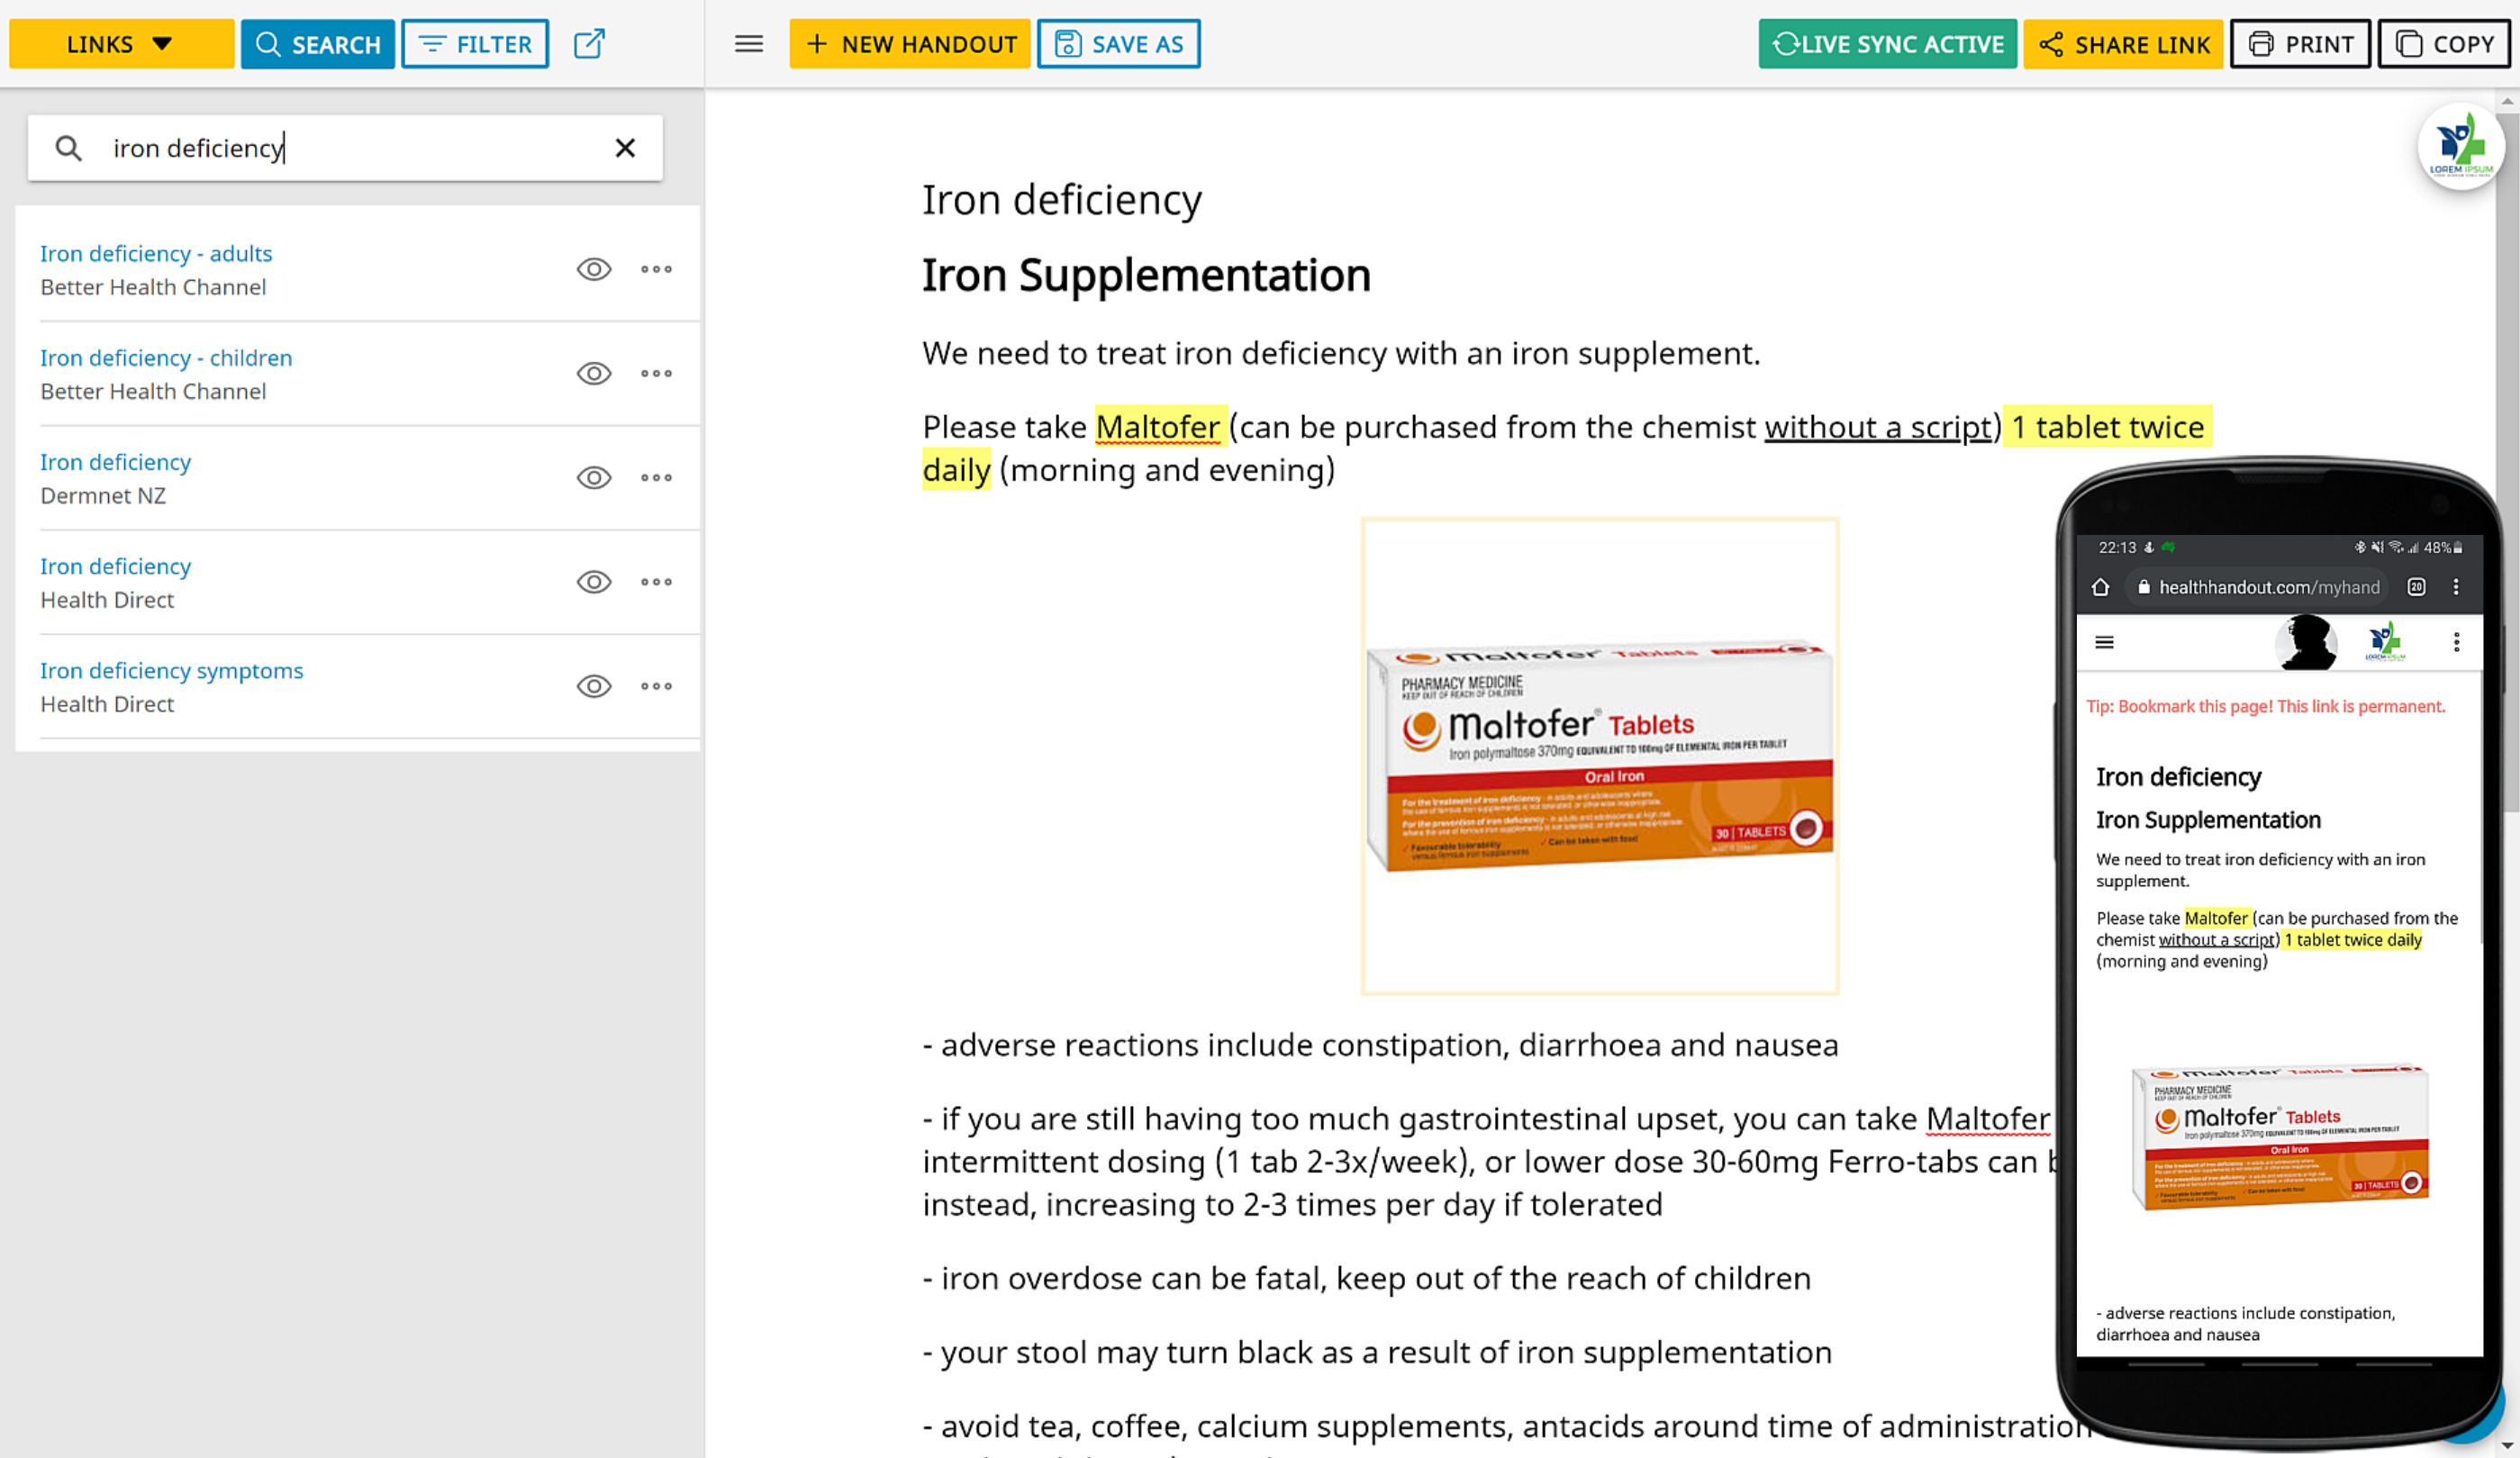Click the 'Iron Supplementation' heading
Image resolution: width=2520 pixels, height=1458 pixels.
[x=1146, y=275]
